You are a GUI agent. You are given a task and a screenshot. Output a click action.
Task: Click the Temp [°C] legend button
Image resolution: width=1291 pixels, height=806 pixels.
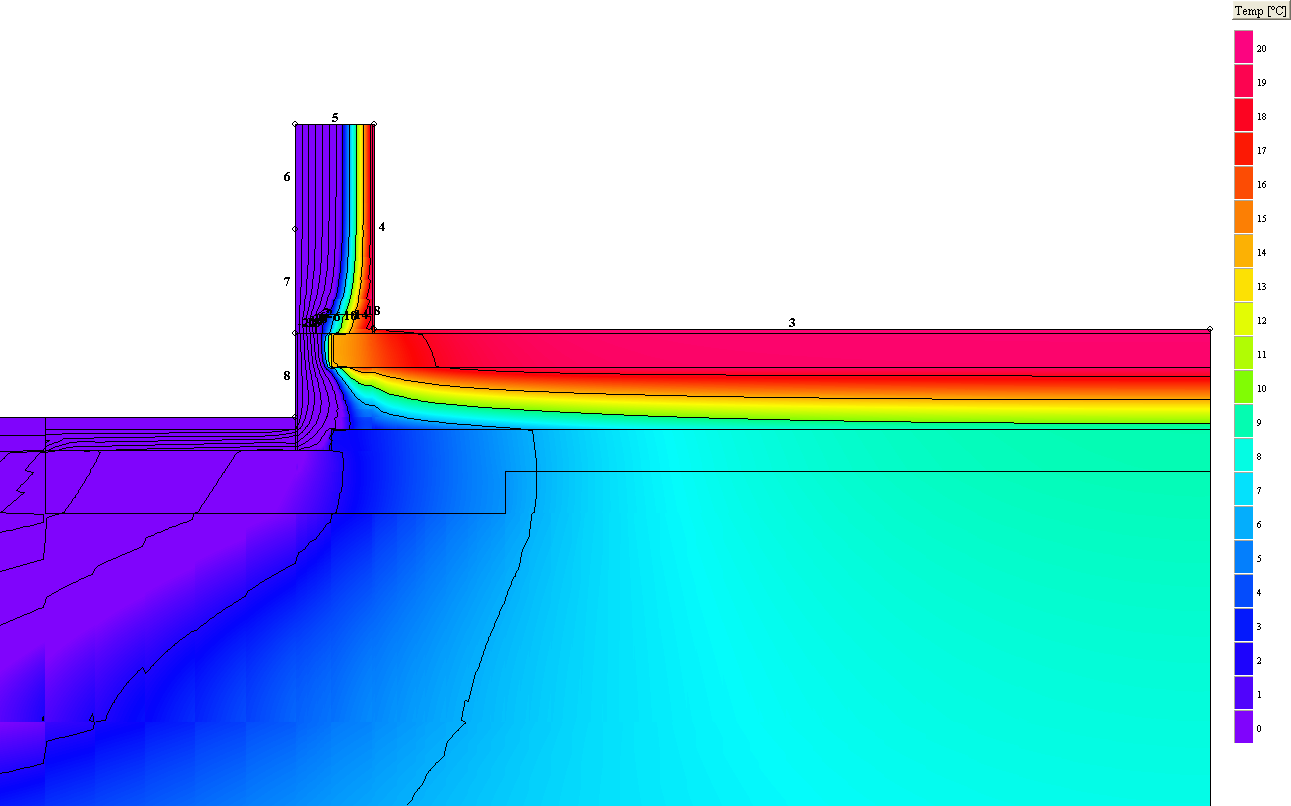pyautogui.click(x=1260, y=11)
